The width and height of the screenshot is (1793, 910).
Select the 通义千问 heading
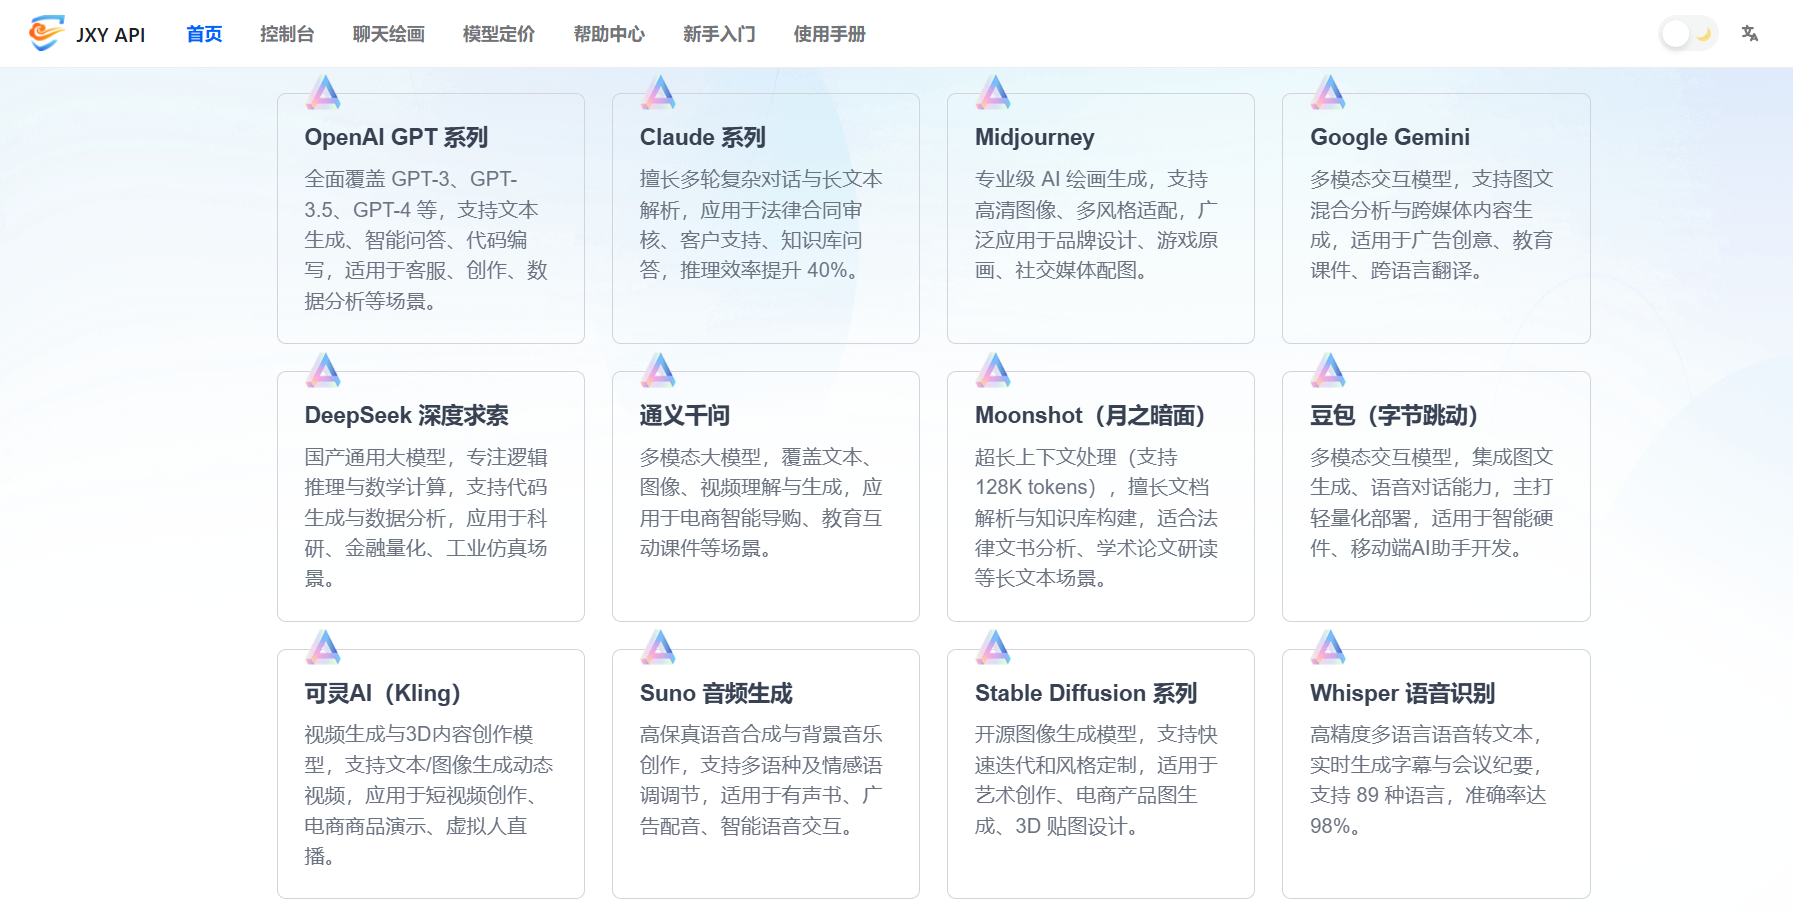[685, 415]
